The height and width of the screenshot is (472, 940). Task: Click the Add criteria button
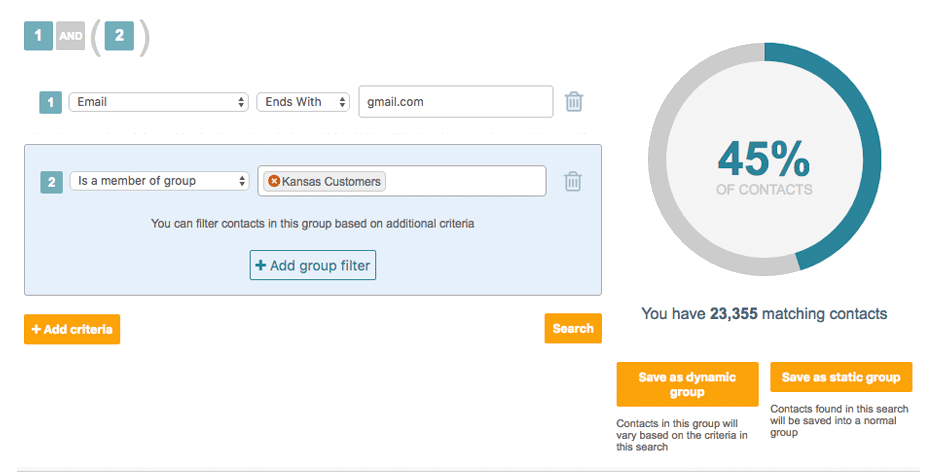click(x=72, y=329)
